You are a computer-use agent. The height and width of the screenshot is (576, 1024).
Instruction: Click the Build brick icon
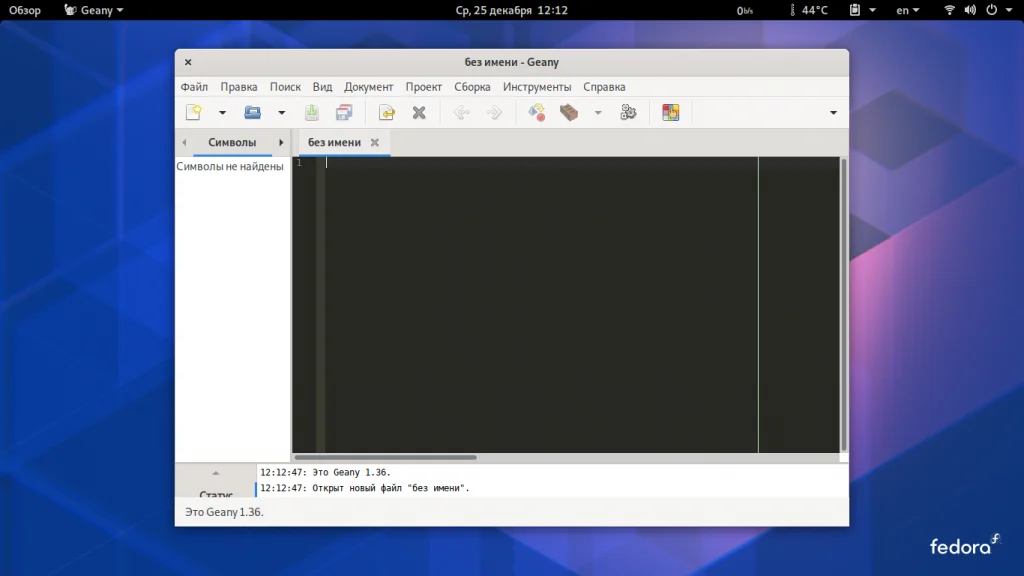click(569, 113)
